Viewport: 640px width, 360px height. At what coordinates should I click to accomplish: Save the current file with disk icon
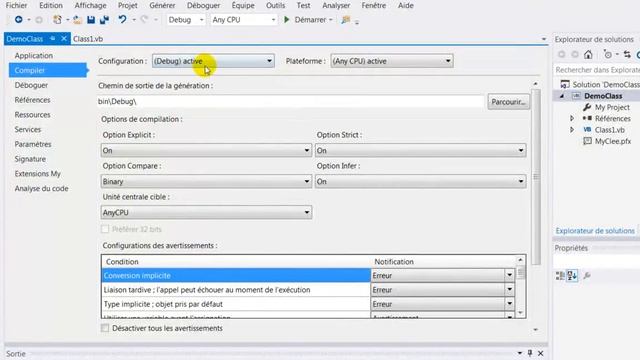[91, 20]
